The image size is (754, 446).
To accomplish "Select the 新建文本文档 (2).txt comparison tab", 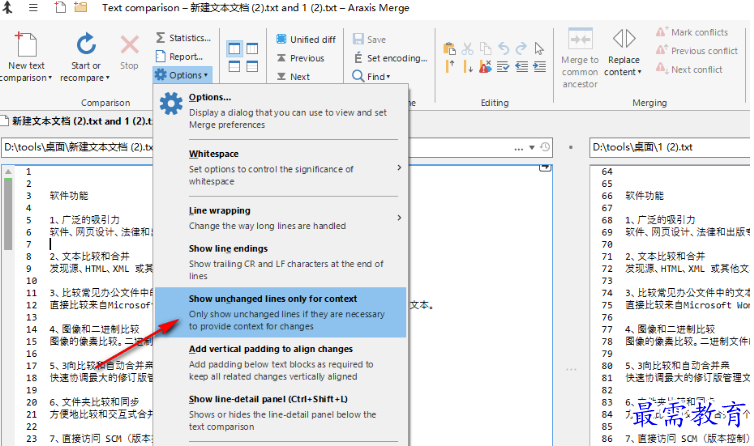I will pos(77,121).
